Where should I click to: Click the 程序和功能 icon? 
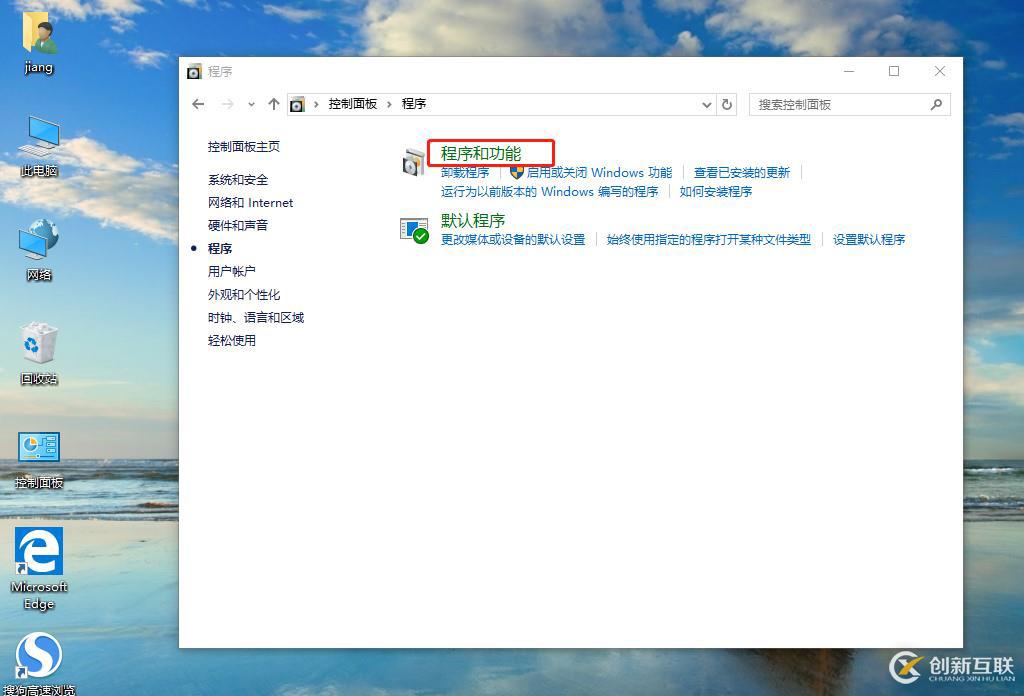414,163
